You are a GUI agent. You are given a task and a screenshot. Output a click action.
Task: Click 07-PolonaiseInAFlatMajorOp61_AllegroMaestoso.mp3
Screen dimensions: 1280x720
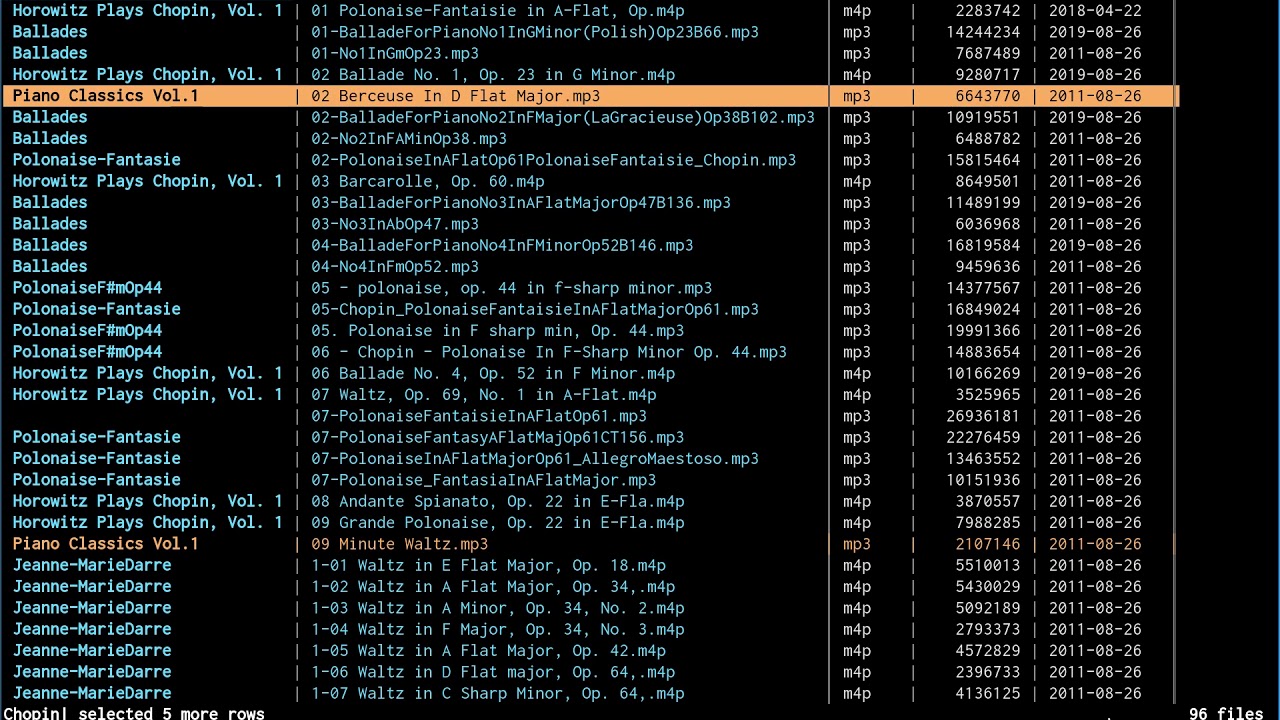[535, 459]
